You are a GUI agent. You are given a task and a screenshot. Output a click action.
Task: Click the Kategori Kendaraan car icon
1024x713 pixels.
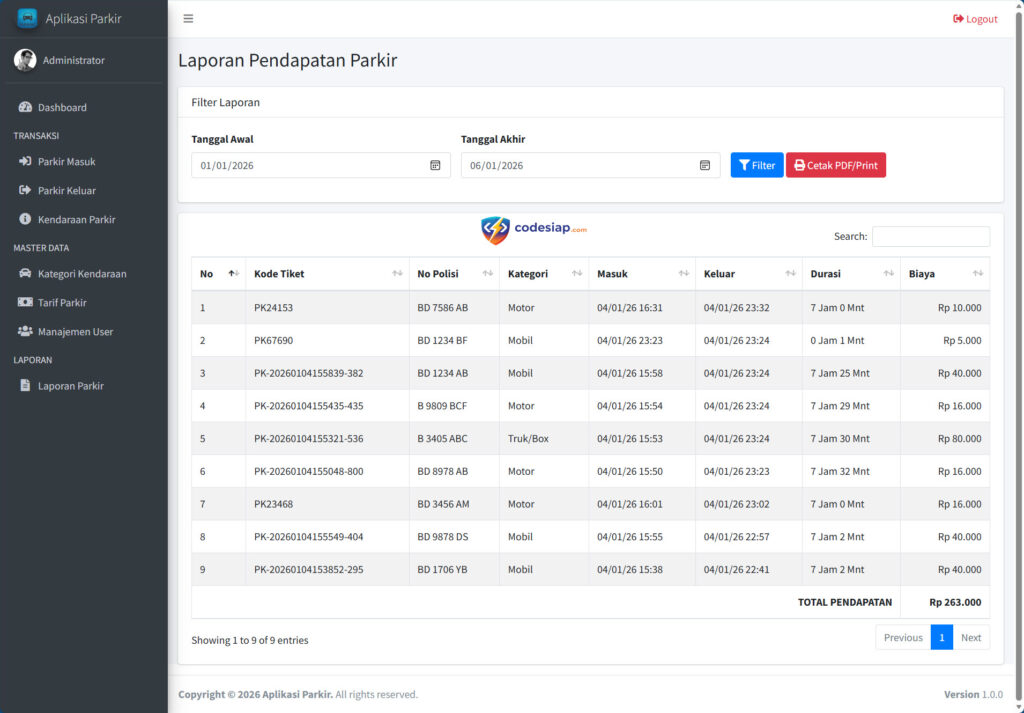[x=25, y=273]
